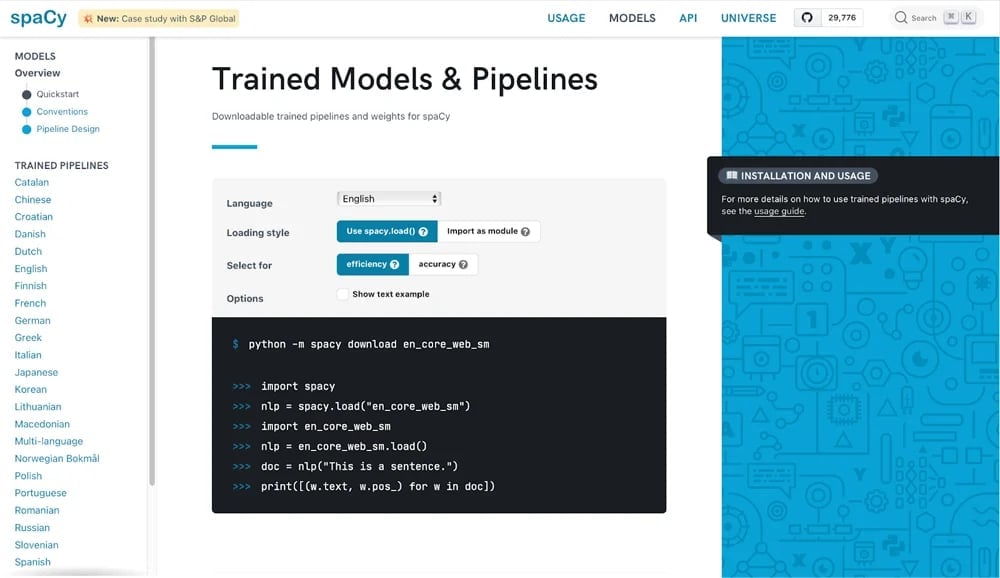The image size is (1000, 578).
Task: Select Use spacy.load() loading style
Action: 386,232
